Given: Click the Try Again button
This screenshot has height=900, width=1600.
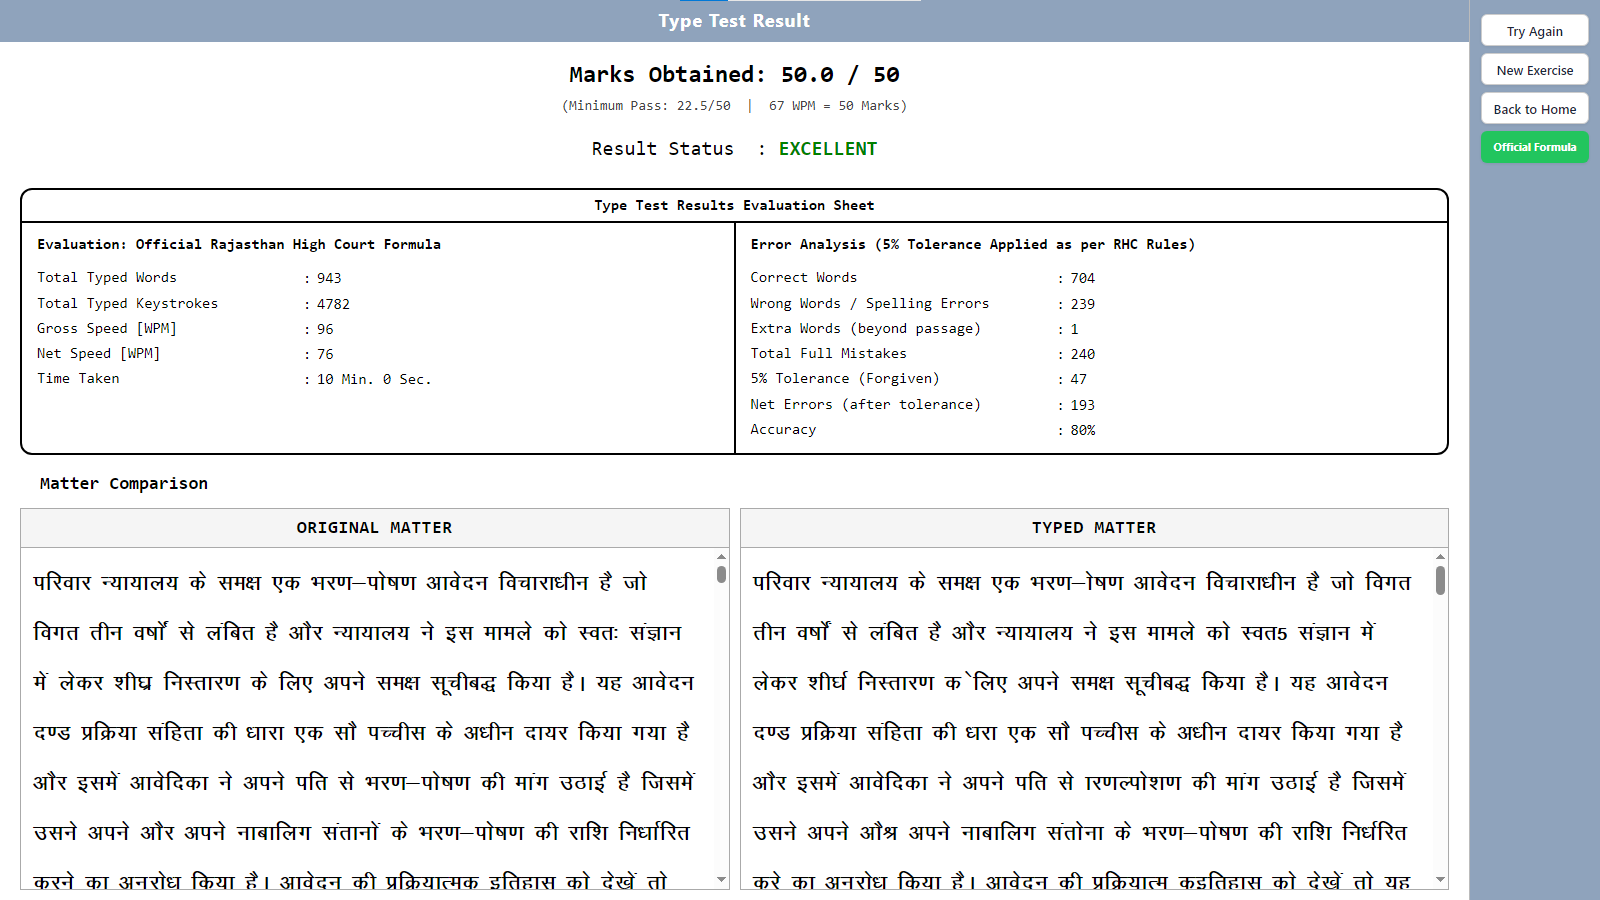Looking at the screenshot, I should (1534, 31).
